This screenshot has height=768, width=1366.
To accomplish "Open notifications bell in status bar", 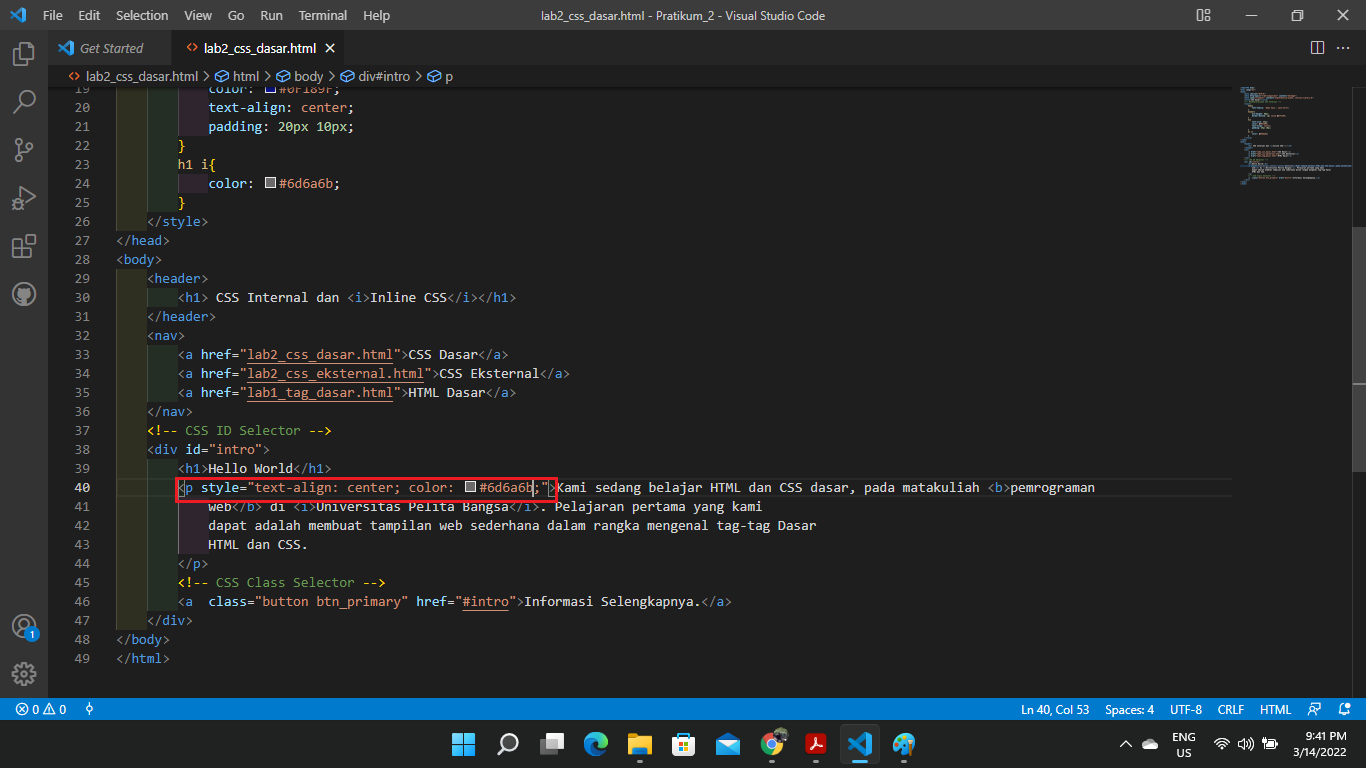I will pos(1346,709).
